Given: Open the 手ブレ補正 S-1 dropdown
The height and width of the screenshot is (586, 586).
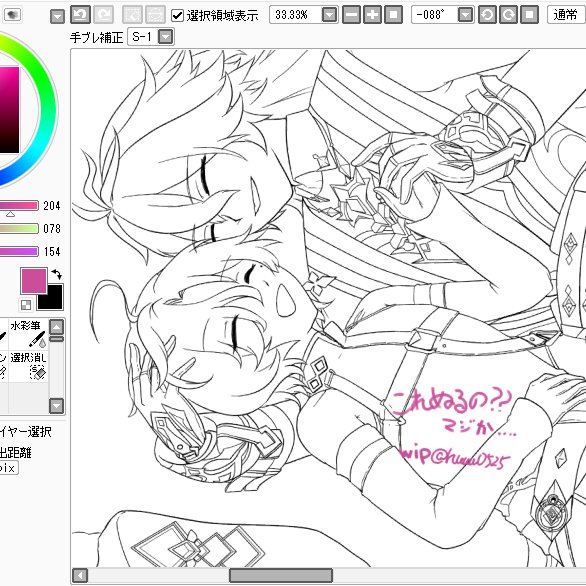Looking at the screenshot, I should [166, 37].
